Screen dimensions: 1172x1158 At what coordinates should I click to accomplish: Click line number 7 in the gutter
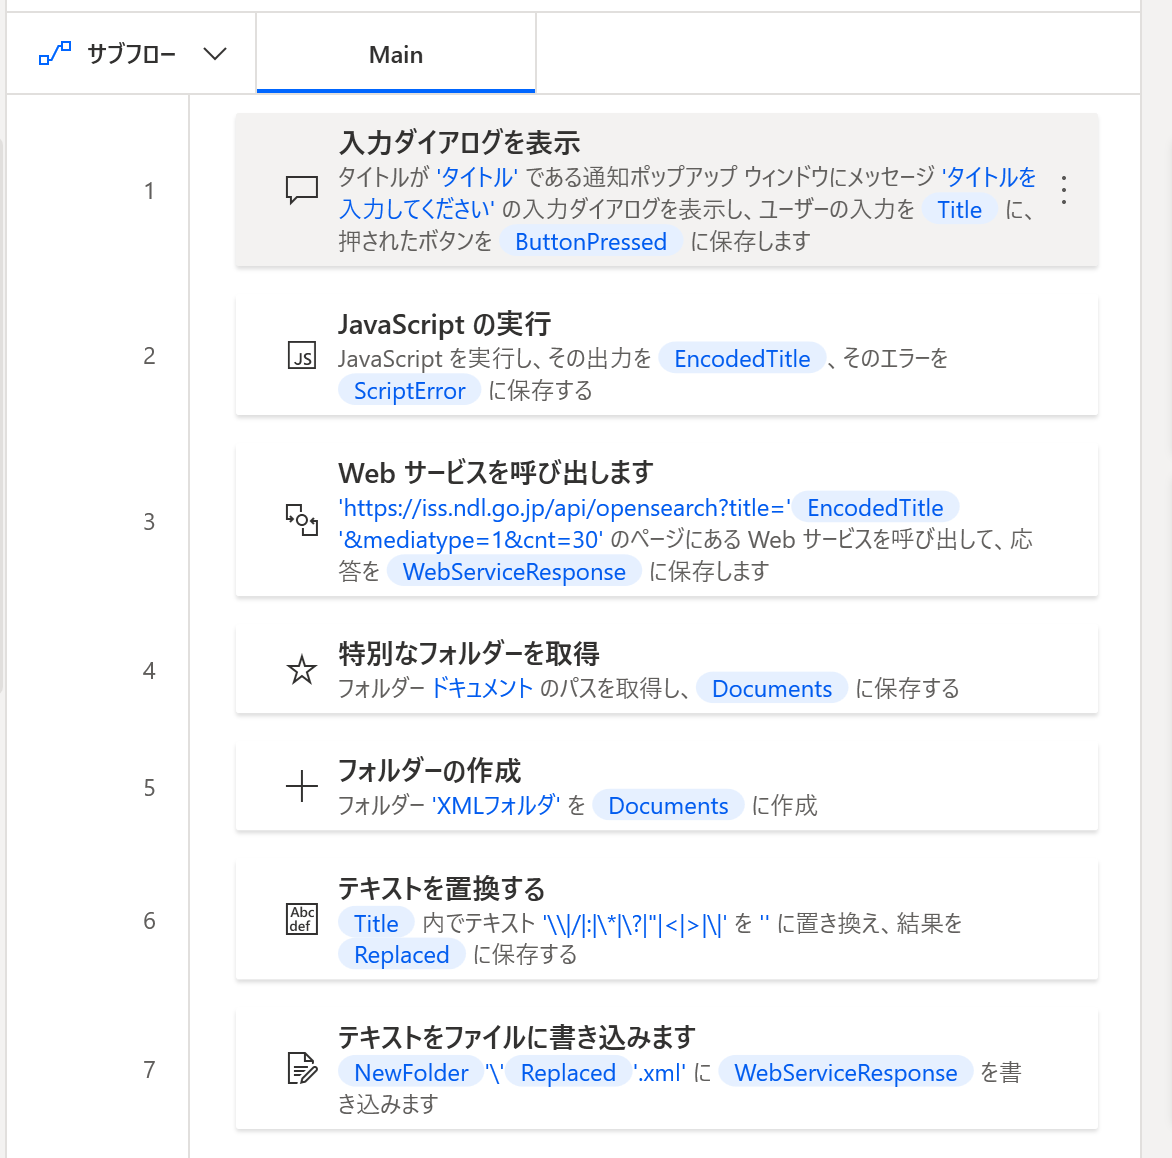[x=149, y=1070]
